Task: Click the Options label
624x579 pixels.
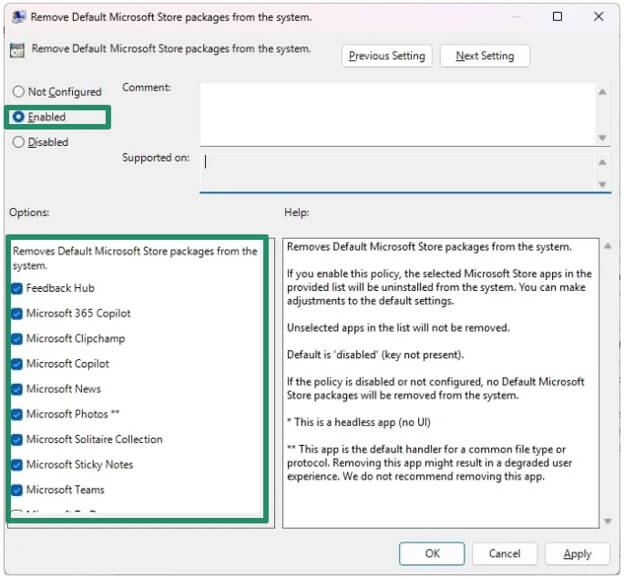Action: 29,212
